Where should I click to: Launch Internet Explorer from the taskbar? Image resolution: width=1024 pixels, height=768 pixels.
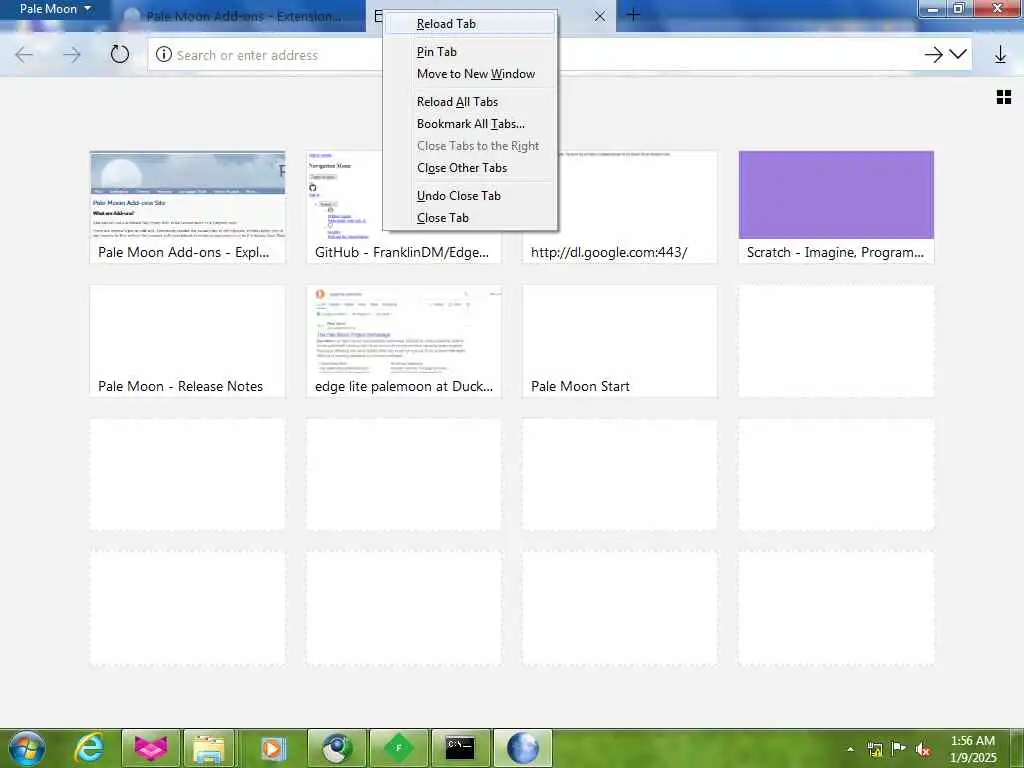(x=88, y=748)
